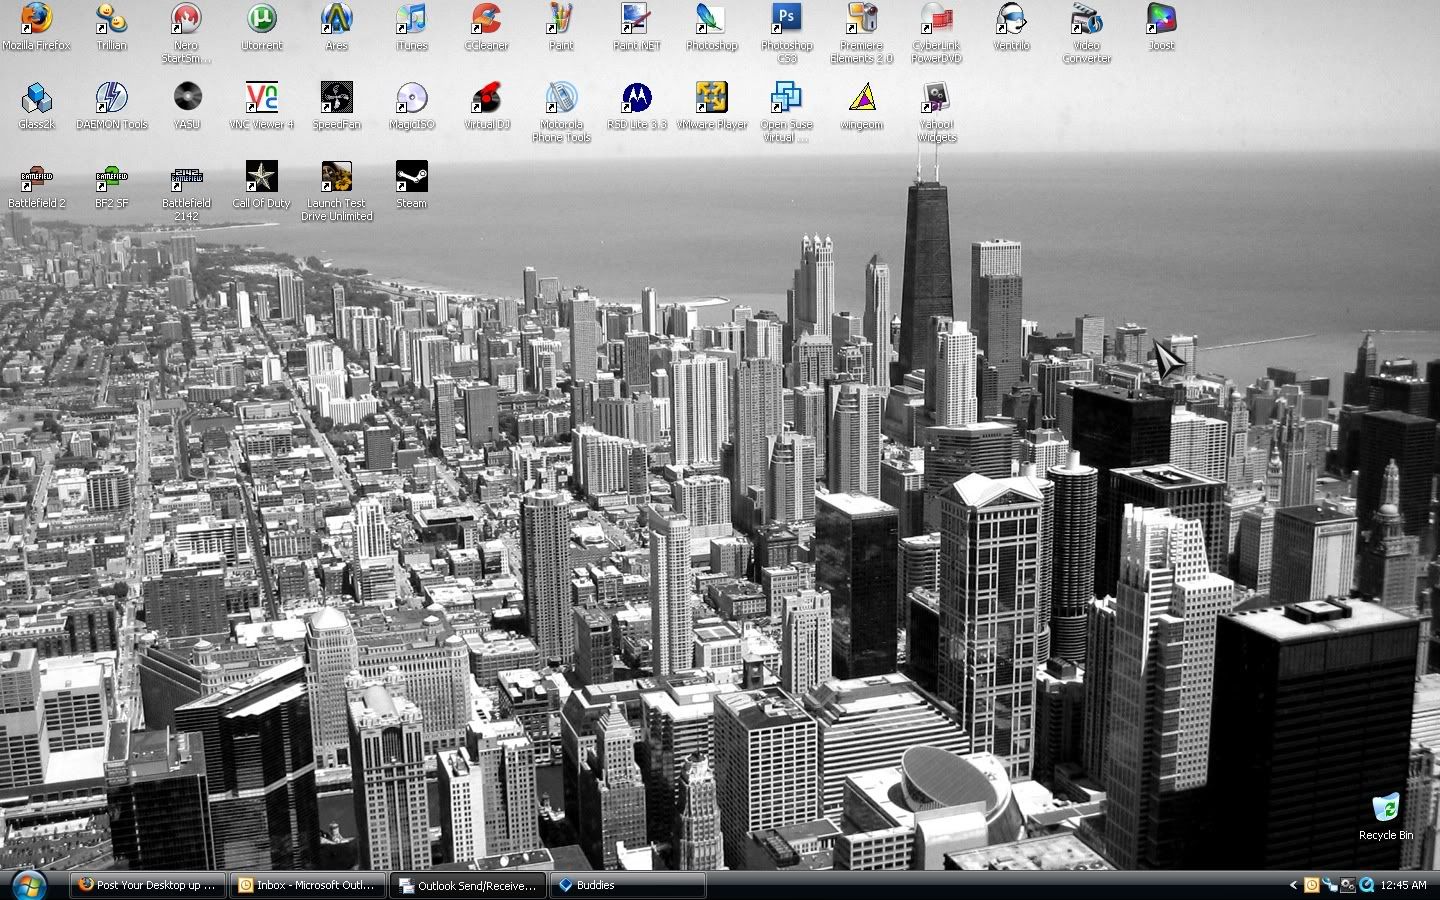Screen dimensions: 1440x900
Task: Launch the Virtual DJ icon
Action: pyautogui.click(x=486, y=106)
